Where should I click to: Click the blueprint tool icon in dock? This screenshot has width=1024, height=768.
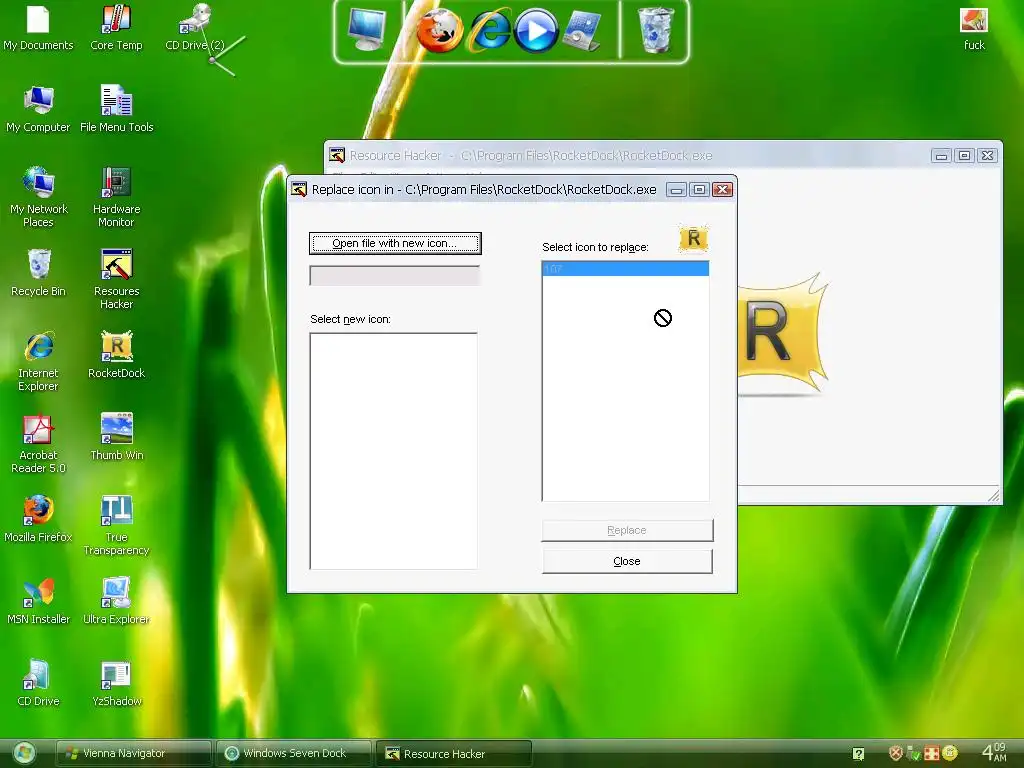click(x=583, y=30)
